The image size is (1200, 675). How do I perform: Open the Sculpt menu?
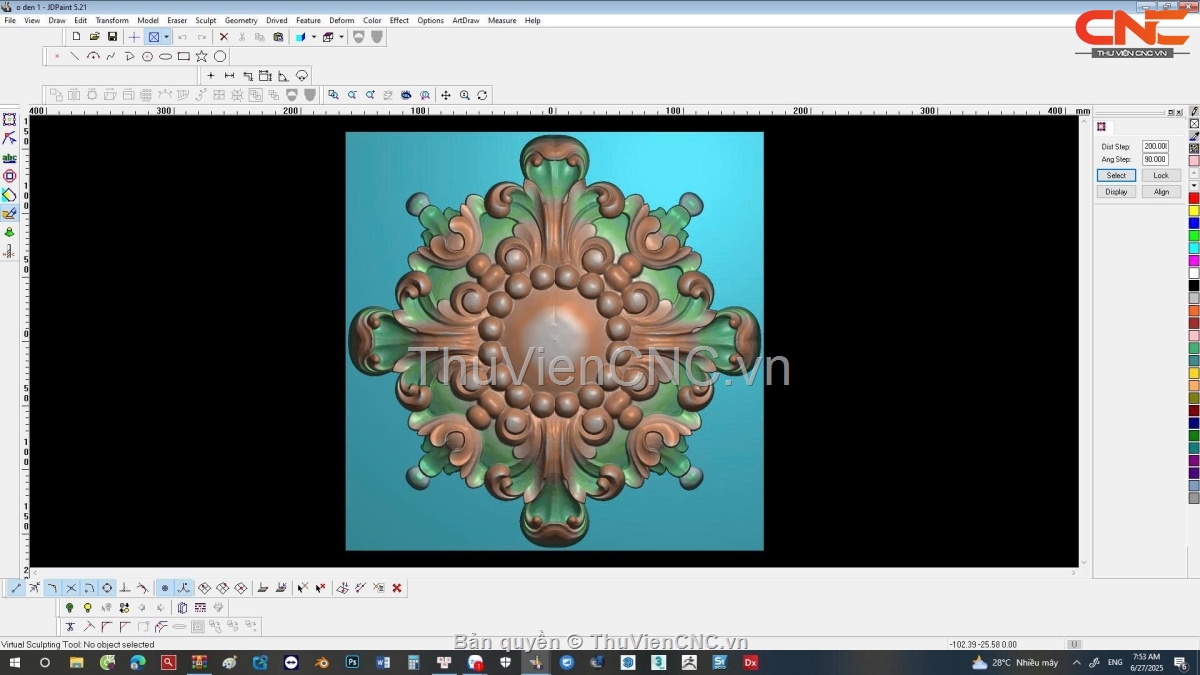pos(206,20)
